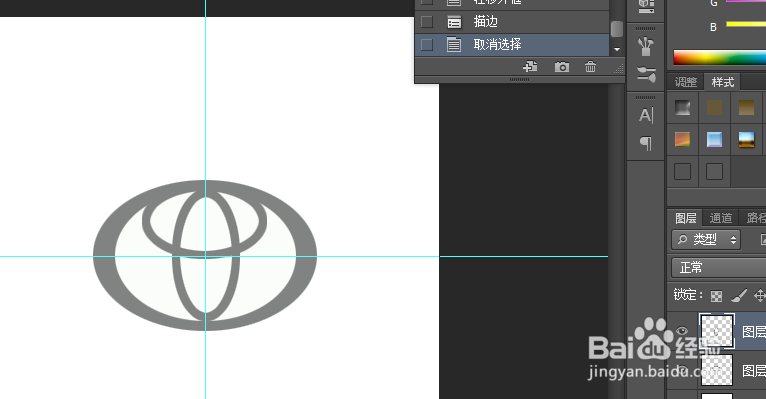
Task: Toggle lock transparent pixels checkerboard icon
Action: (716, 295)
